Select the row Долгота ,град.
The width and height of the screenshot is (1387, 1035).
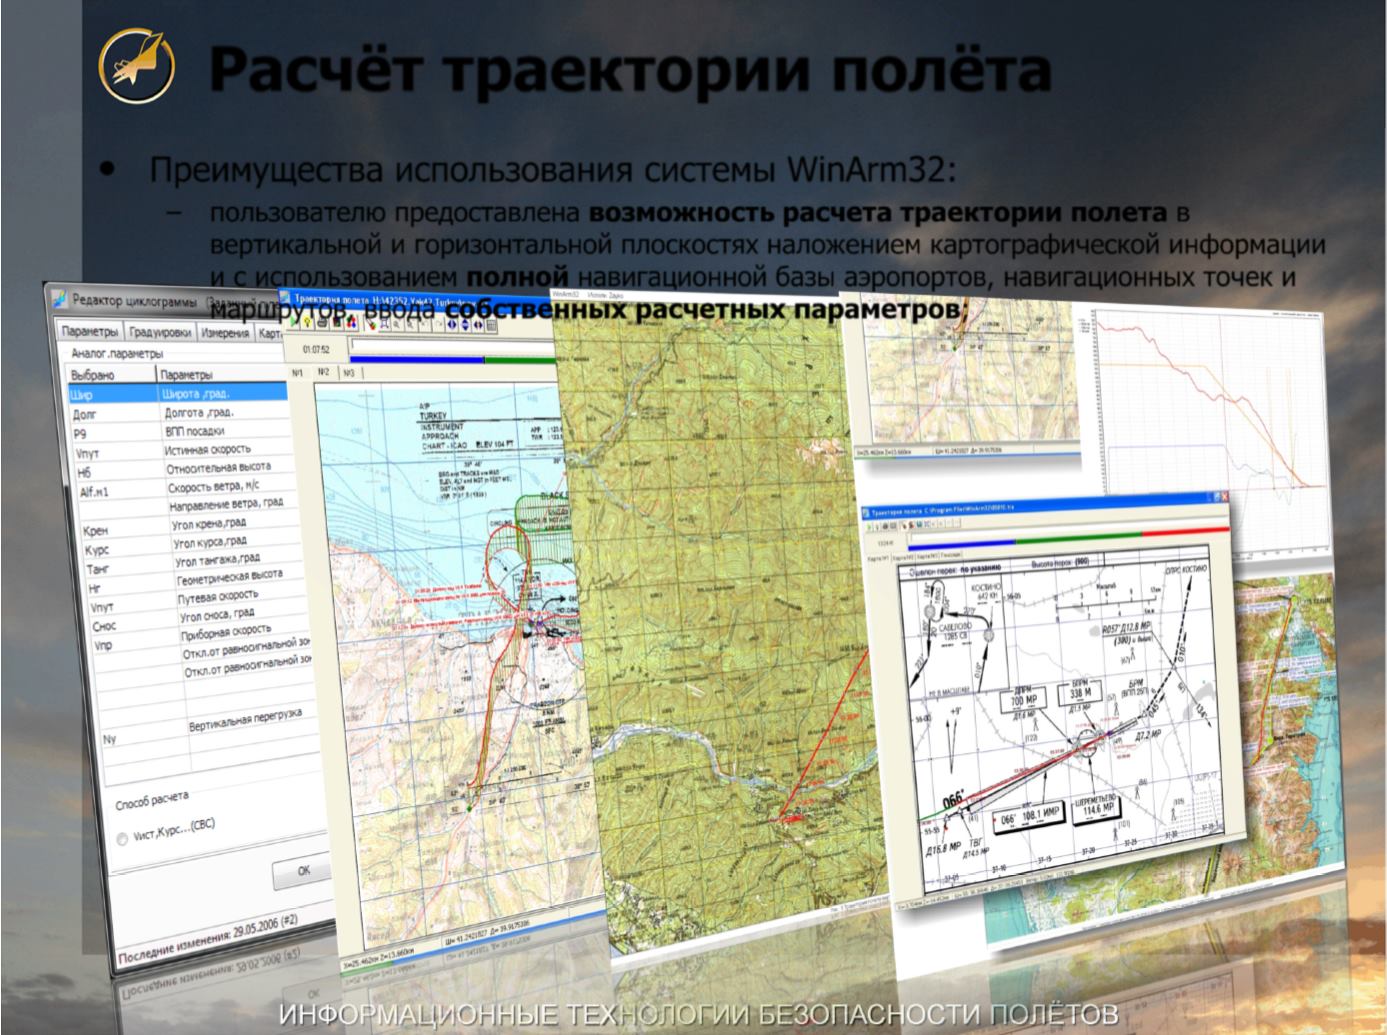click(x=178, y=412)
